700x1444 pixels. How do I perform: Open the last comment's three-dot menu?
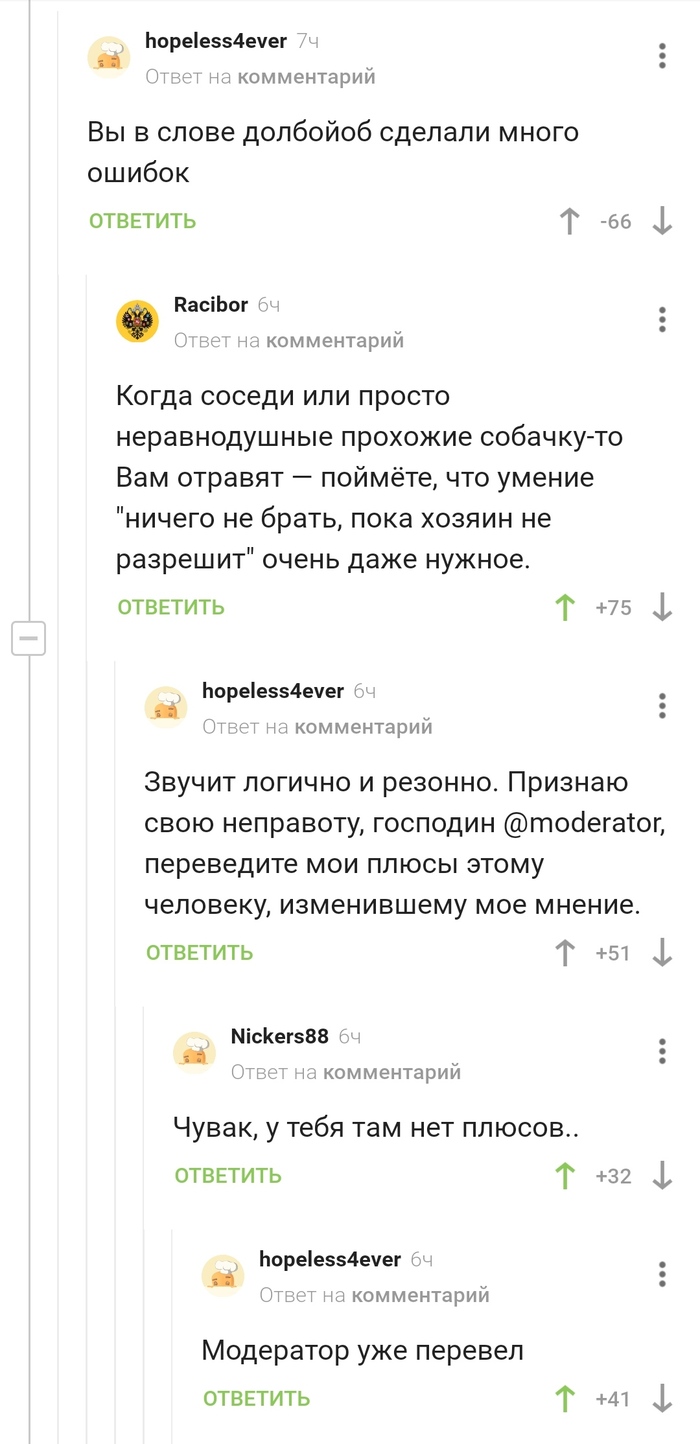[661, 1273]
